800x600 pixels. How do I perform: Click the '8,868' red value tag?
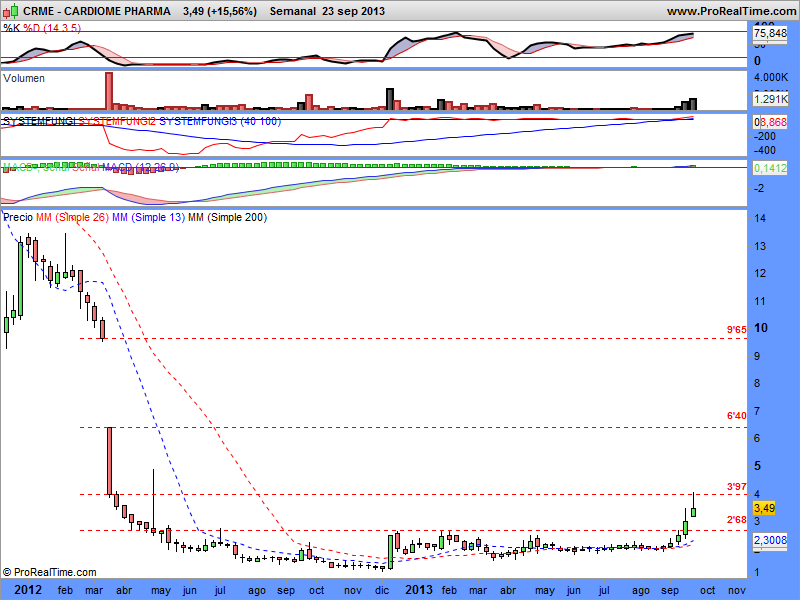773,122
